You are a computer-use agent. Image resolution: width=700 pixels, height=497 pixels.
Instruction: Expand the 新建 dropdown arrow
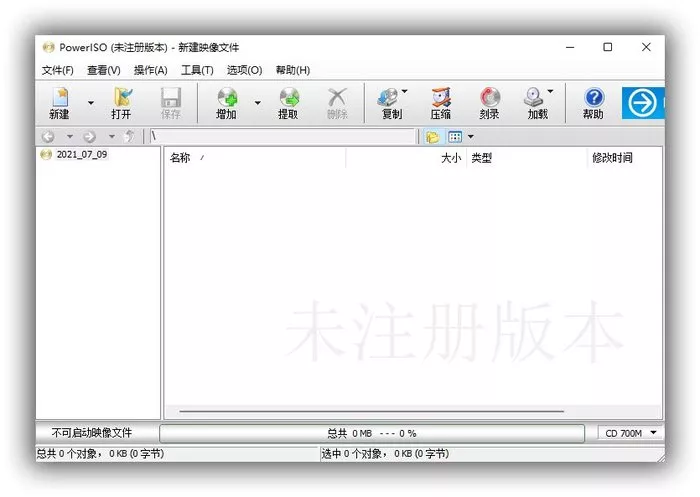[x=91, y=103]
